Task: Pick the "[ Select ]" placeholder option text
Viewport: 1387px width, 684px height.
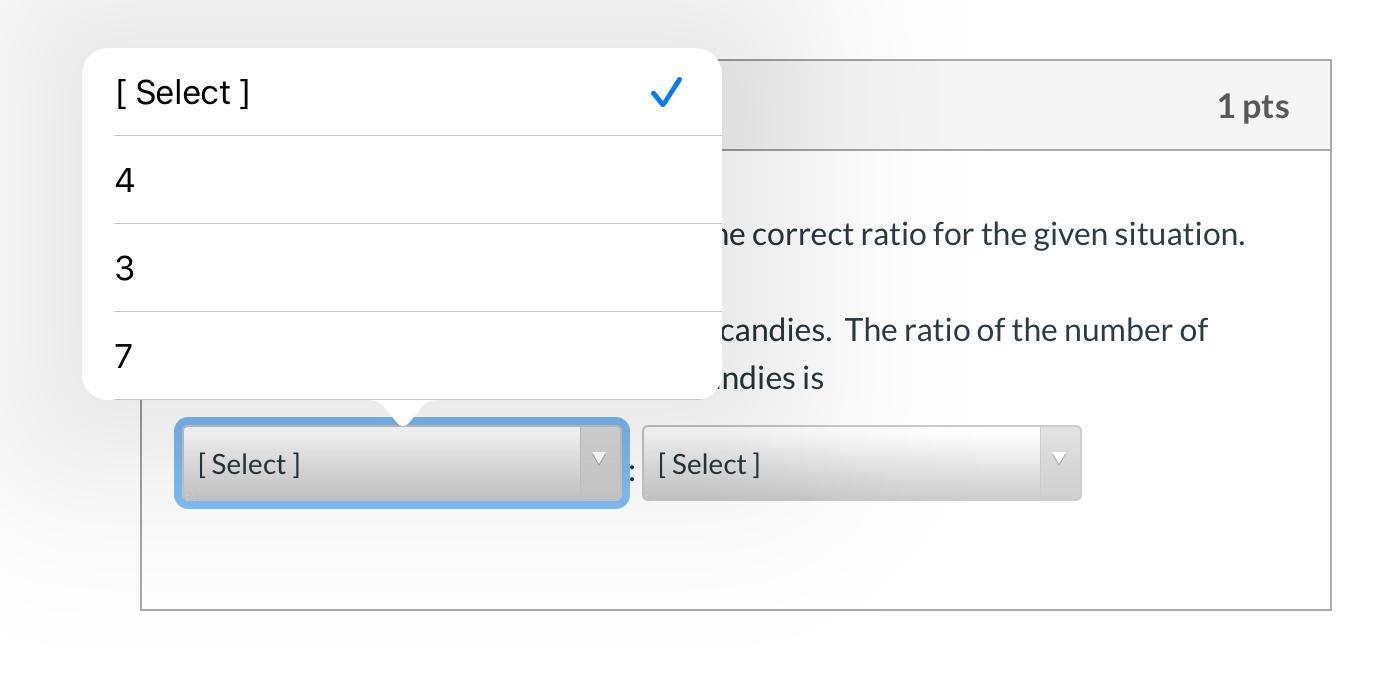Action: 183,93
